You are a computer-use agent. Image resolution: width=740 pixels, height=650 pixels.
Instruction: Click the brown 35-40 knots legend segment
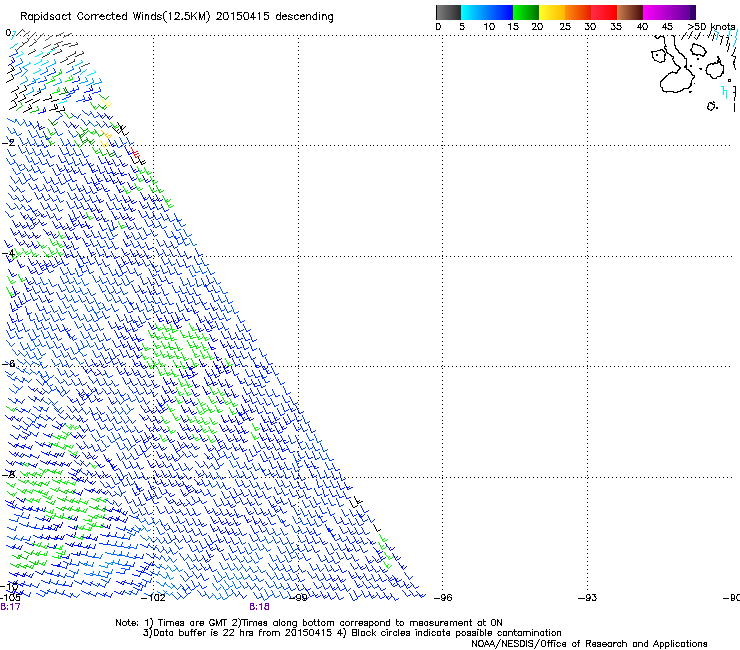630,12
